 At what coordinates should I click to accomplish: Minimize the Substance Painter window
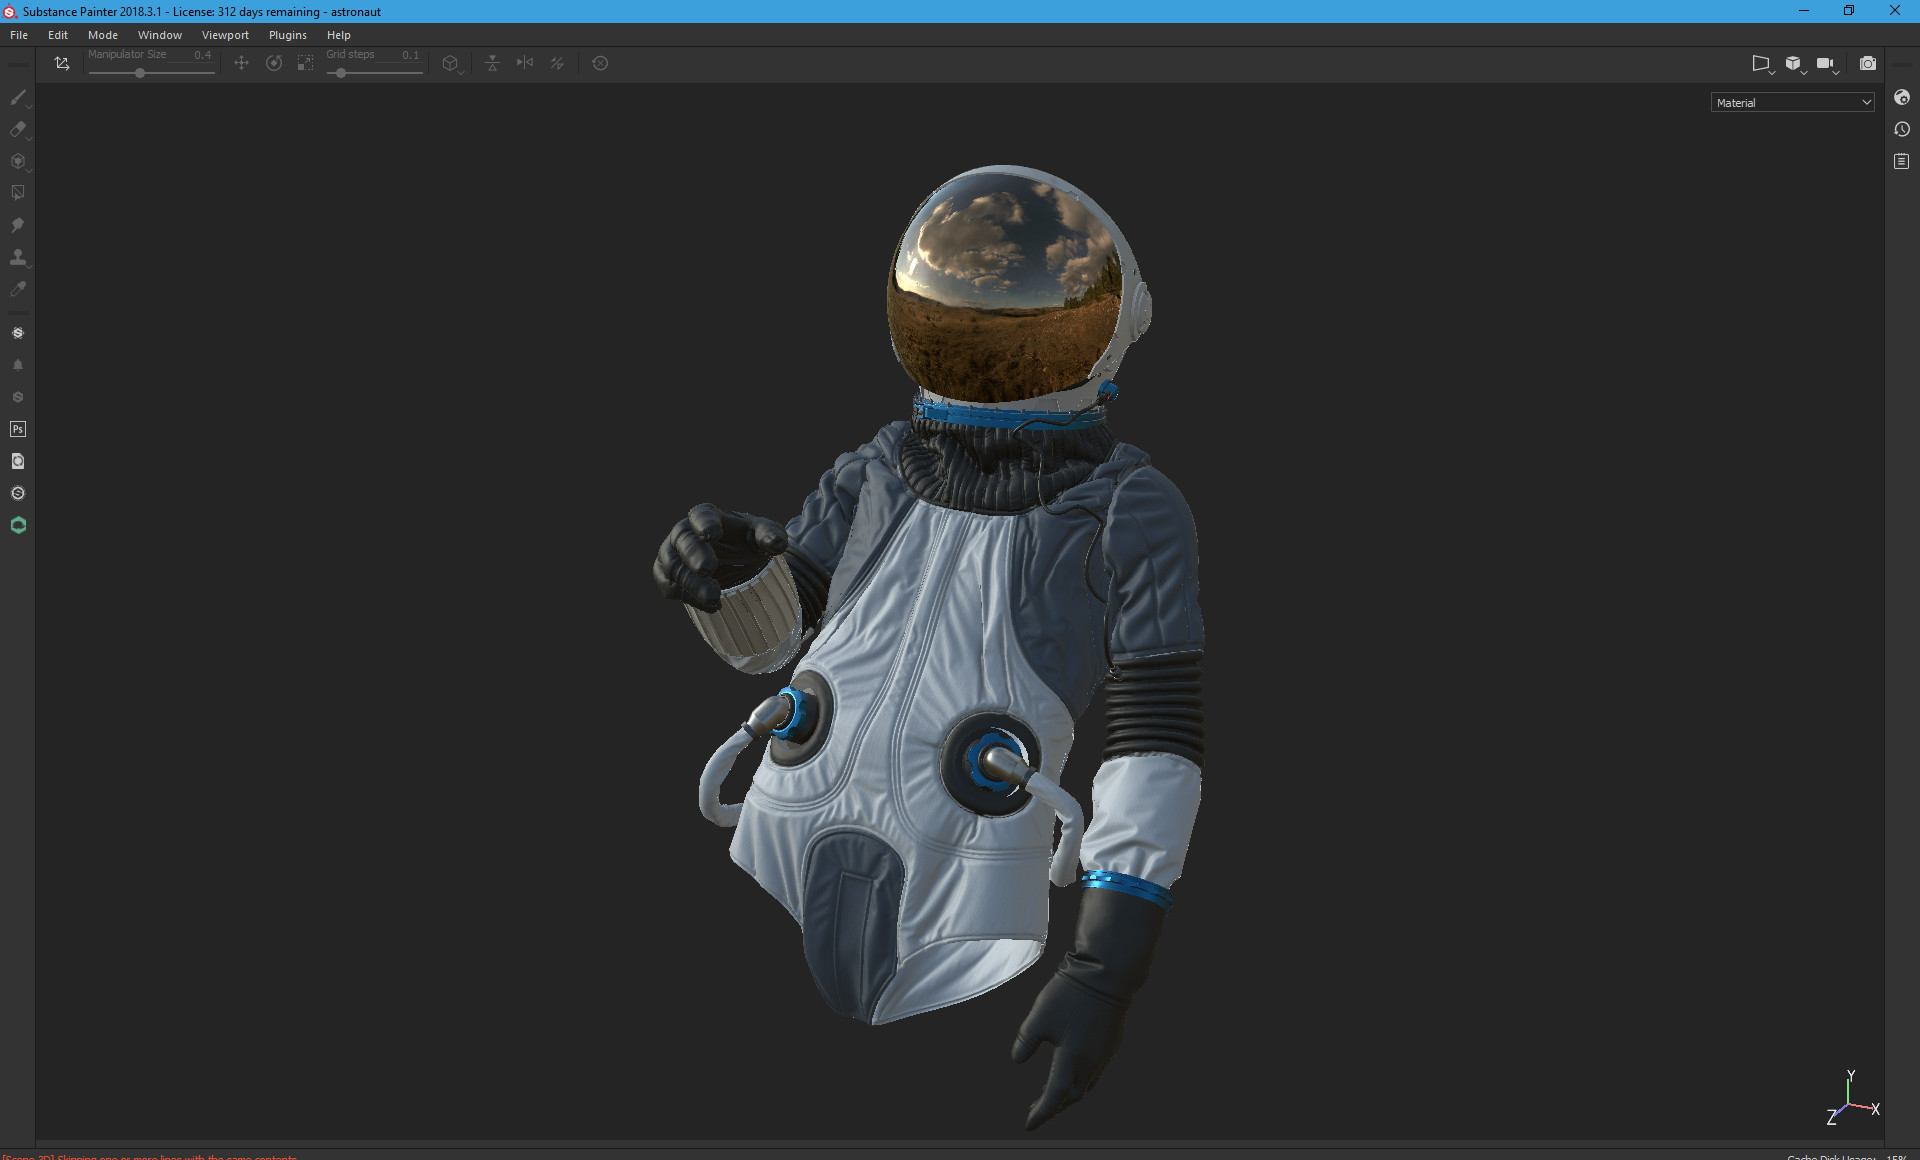(x=1804, y=11)
